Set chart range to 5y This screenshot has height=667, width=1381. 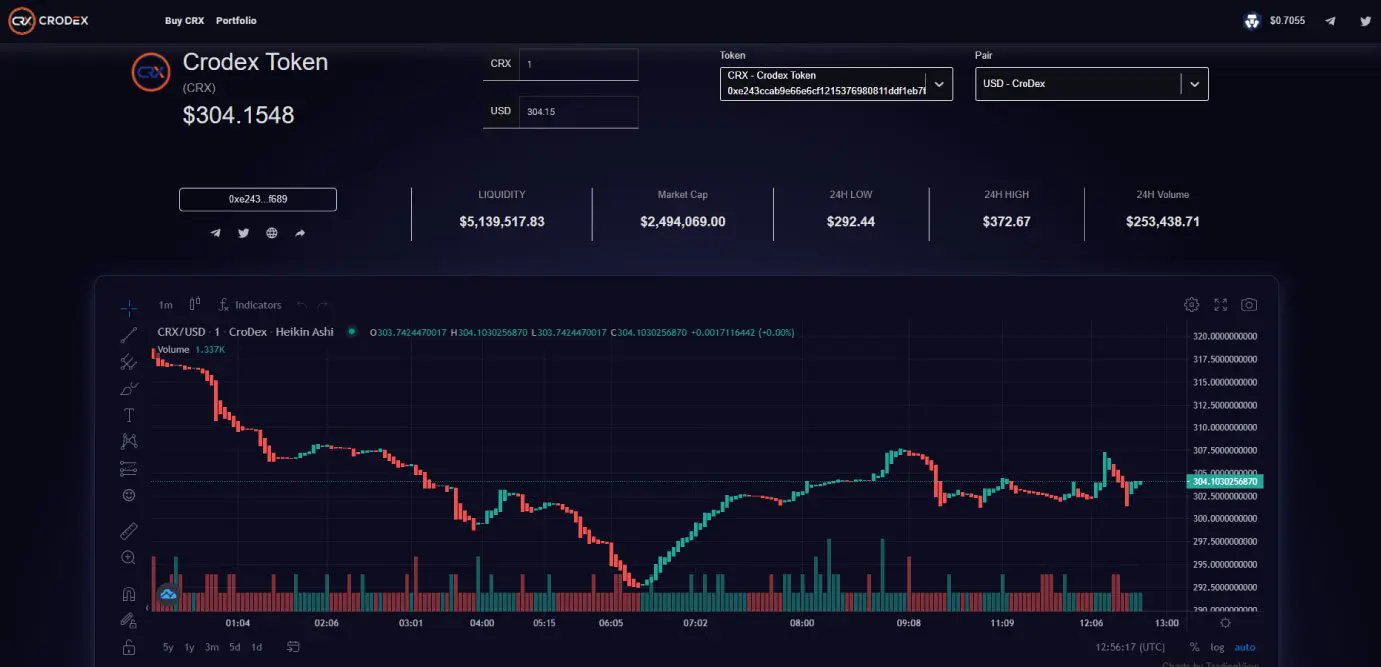click(x=168, y=647)
